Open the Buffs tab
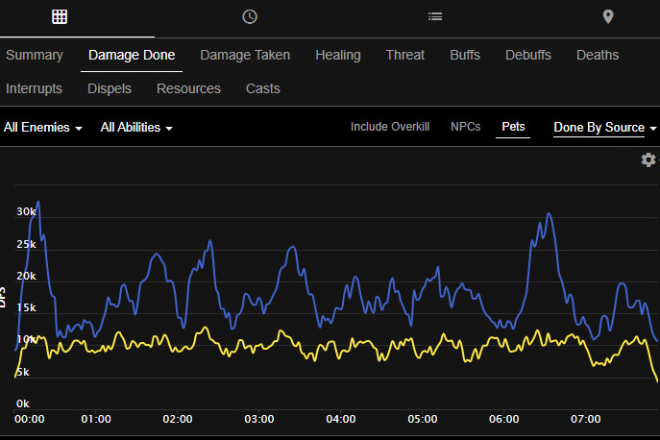Viewport: 660px width, 440px height. pos(465,55)
